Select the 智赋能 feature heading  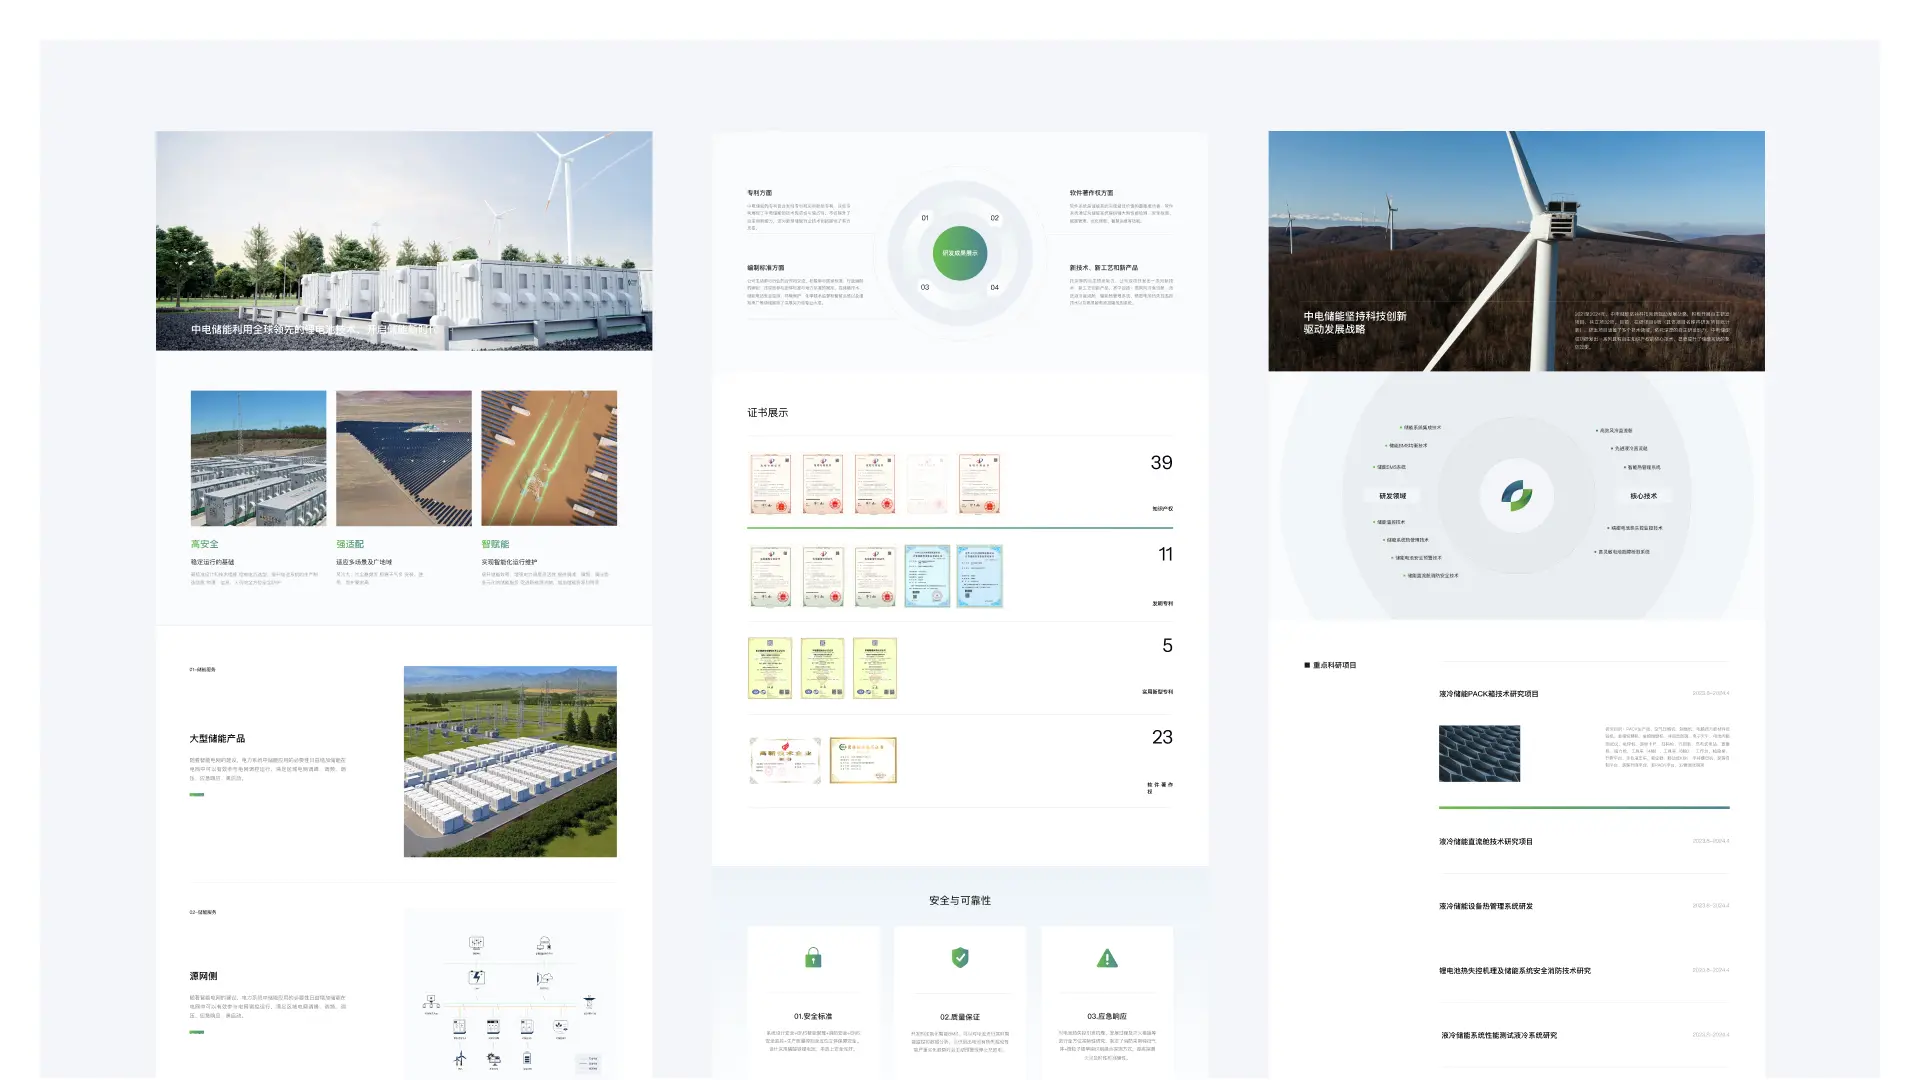495,544
